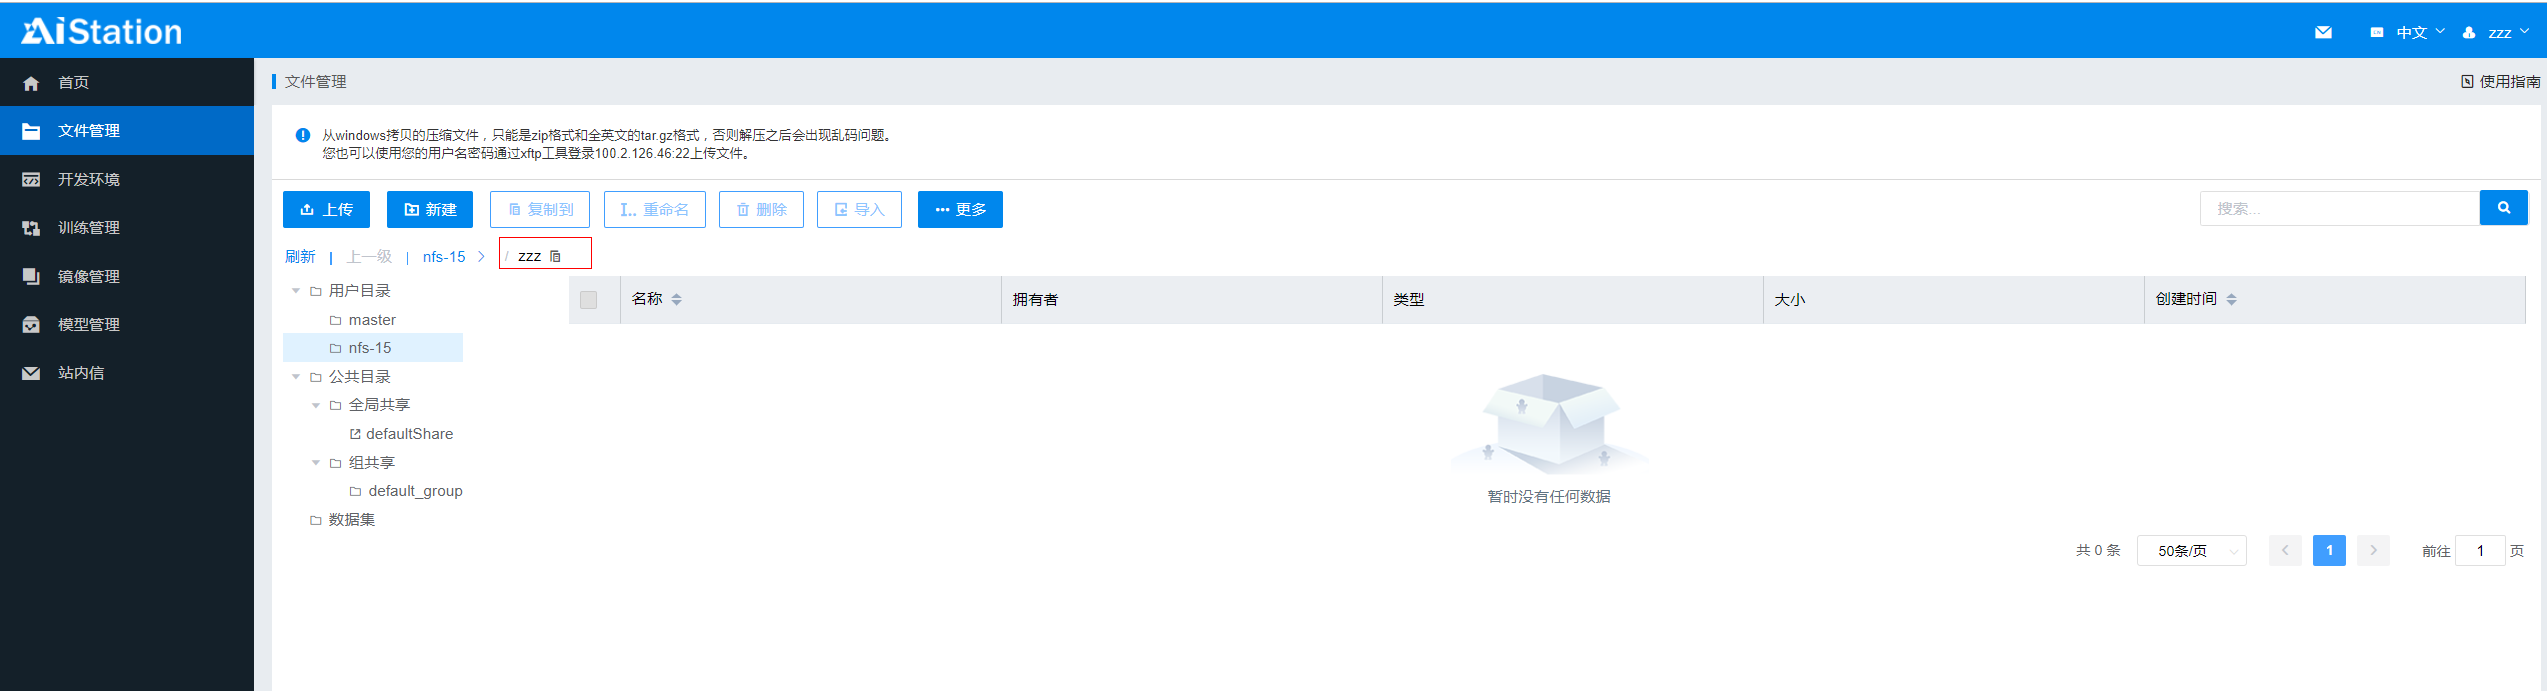The height and width of the screenshot is (691, 2547).
Task: Open the zzz user account menu
Action: tap(2498, 33)
